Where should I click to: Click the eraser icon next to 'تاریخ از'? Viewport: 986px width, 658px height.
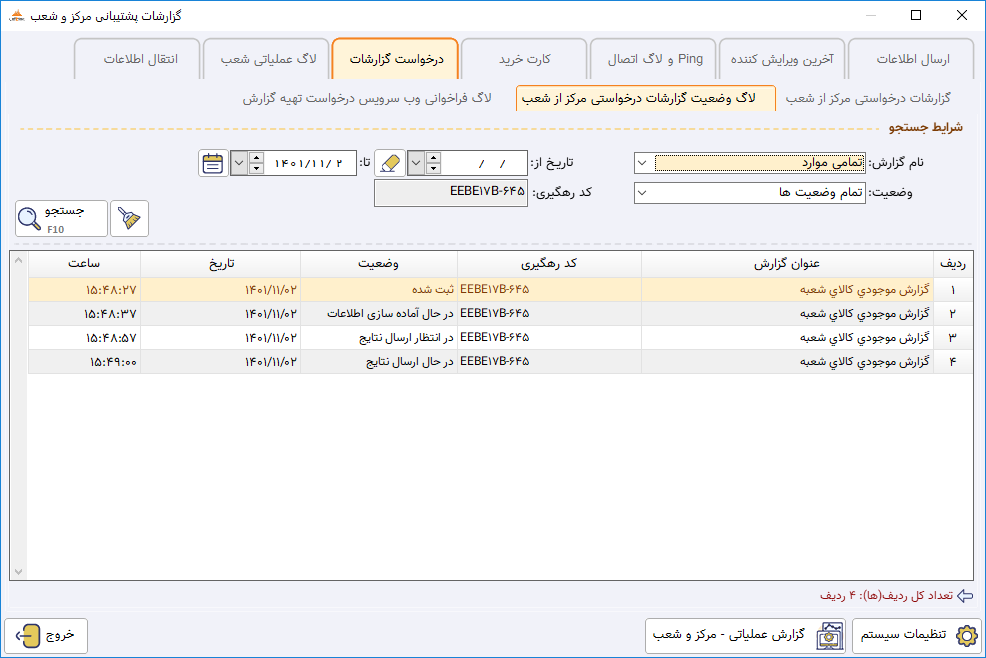point(390,163)
